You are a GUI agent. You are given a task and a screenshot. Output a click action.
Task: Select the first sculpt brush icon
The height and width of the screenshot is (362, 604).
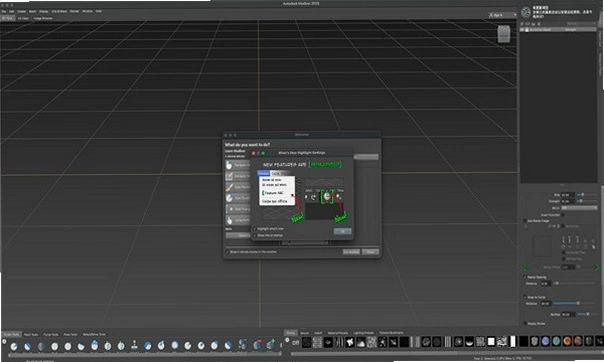coord(14,346)
